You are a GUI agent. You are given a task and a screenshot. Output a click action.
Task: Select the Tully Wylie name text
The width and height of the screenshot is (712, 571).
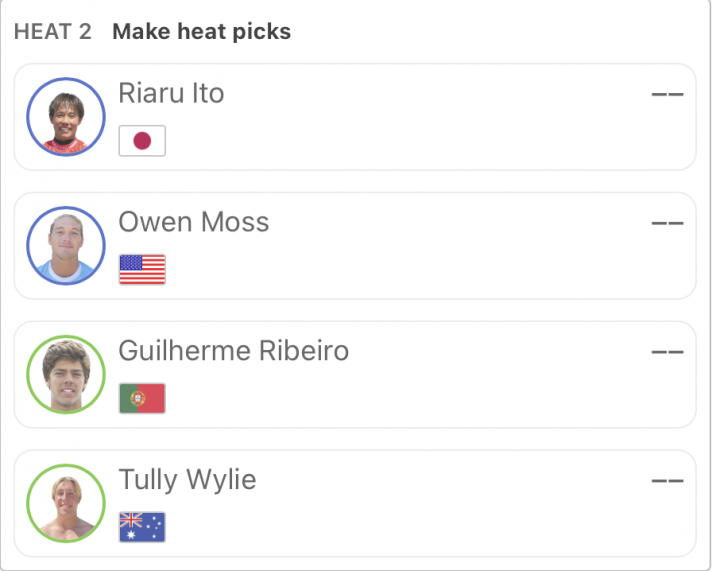(x=188, y=480)
